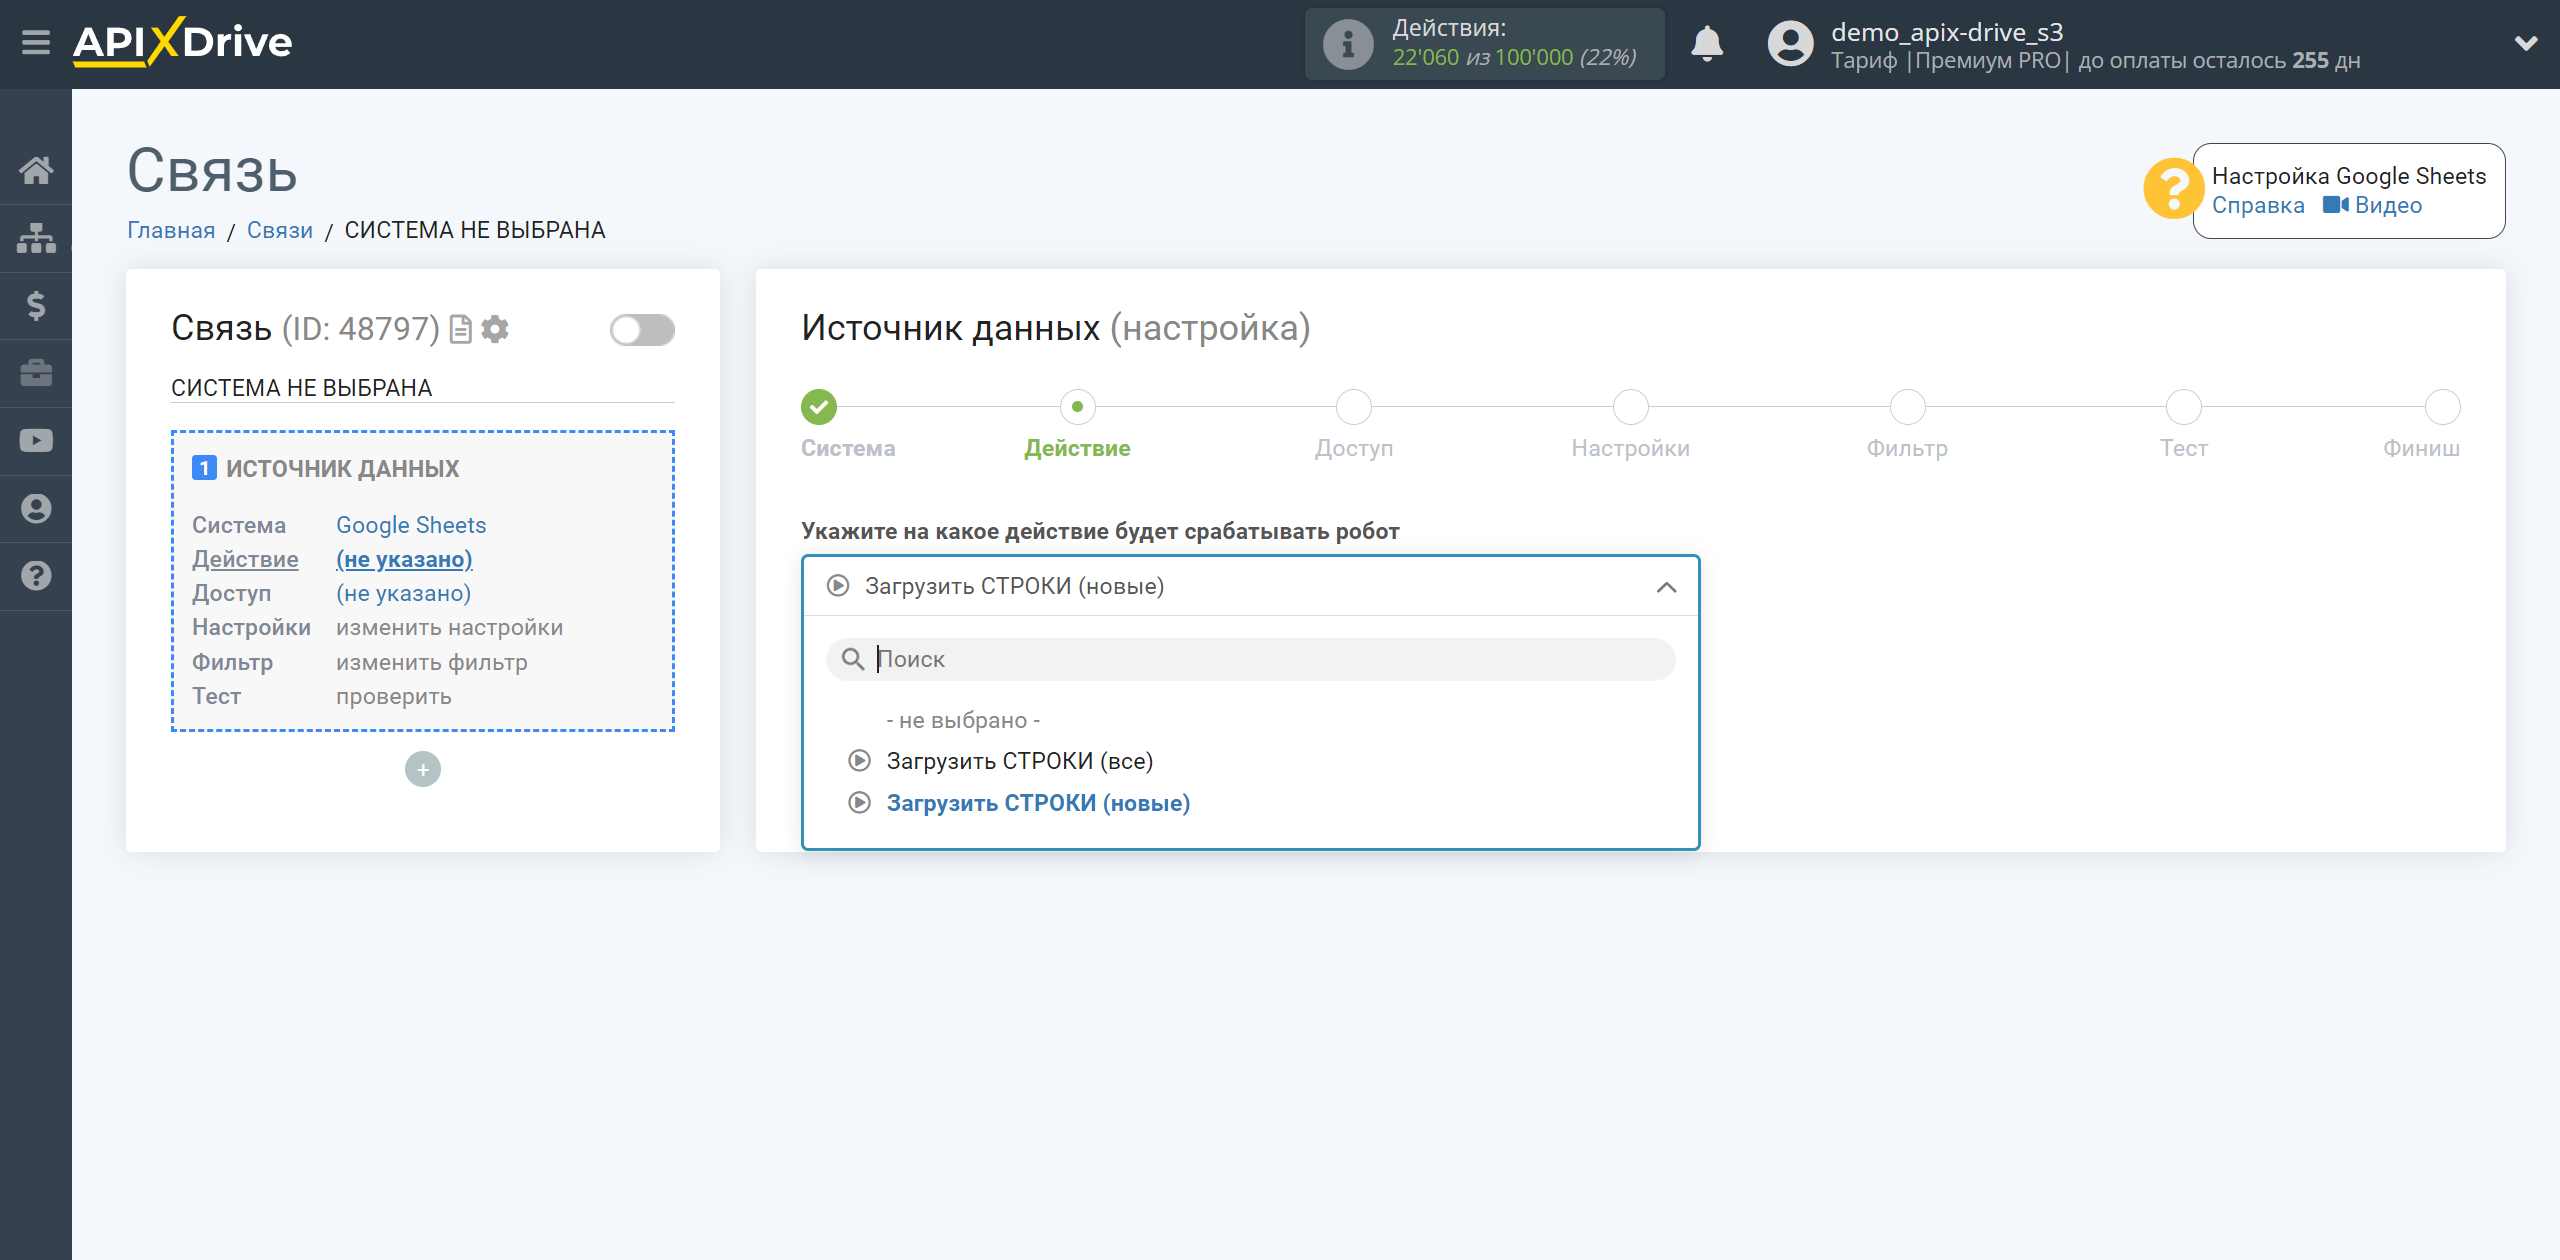Toggle the connection enable switch
This screenshot has width=2560, height=1260.
tap(642, 328)
